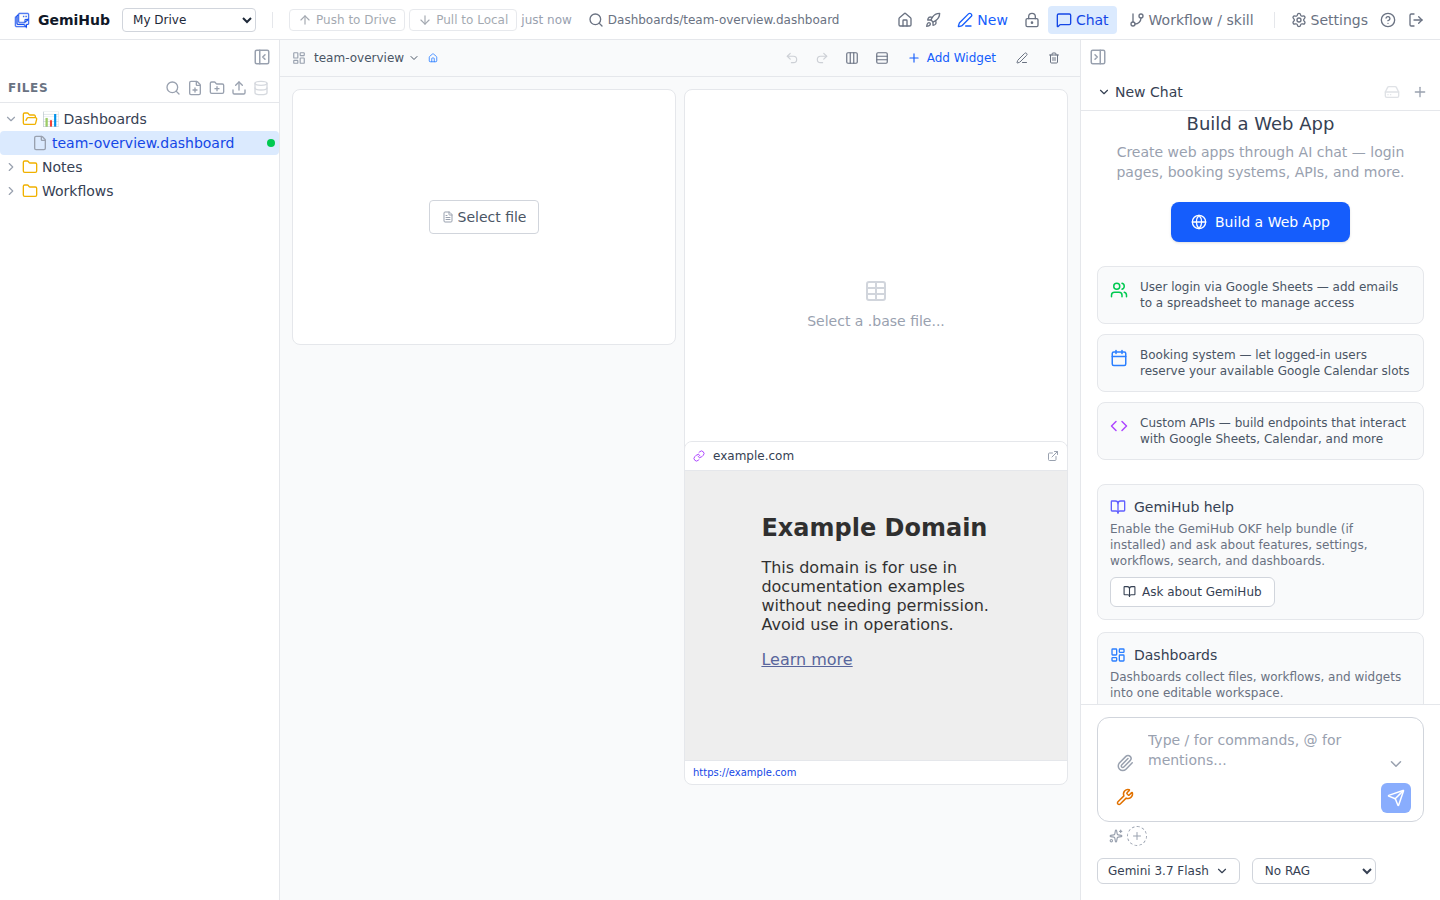Select the Notes folder
This screenshot has width=1440, height=900.
(x=62, y=167)
